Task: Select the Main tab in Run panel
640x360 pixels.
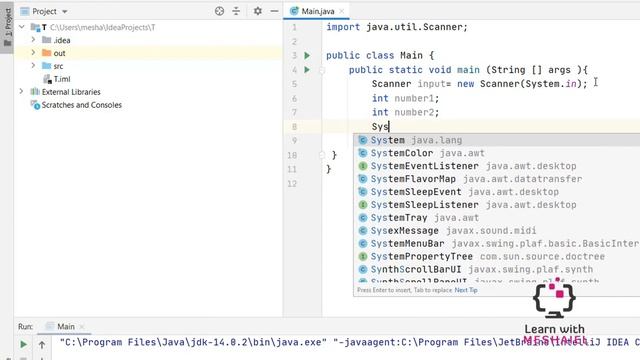Action: pos(65,327)
